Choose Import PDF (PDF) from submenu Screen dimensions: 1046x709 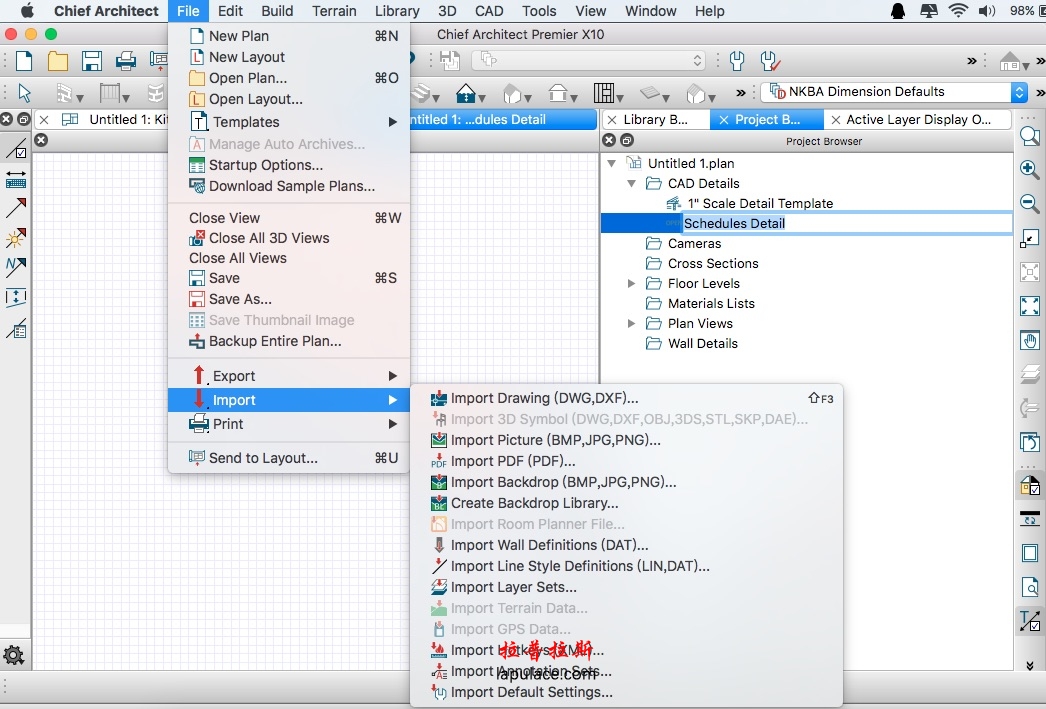click(x=512, y=461)
